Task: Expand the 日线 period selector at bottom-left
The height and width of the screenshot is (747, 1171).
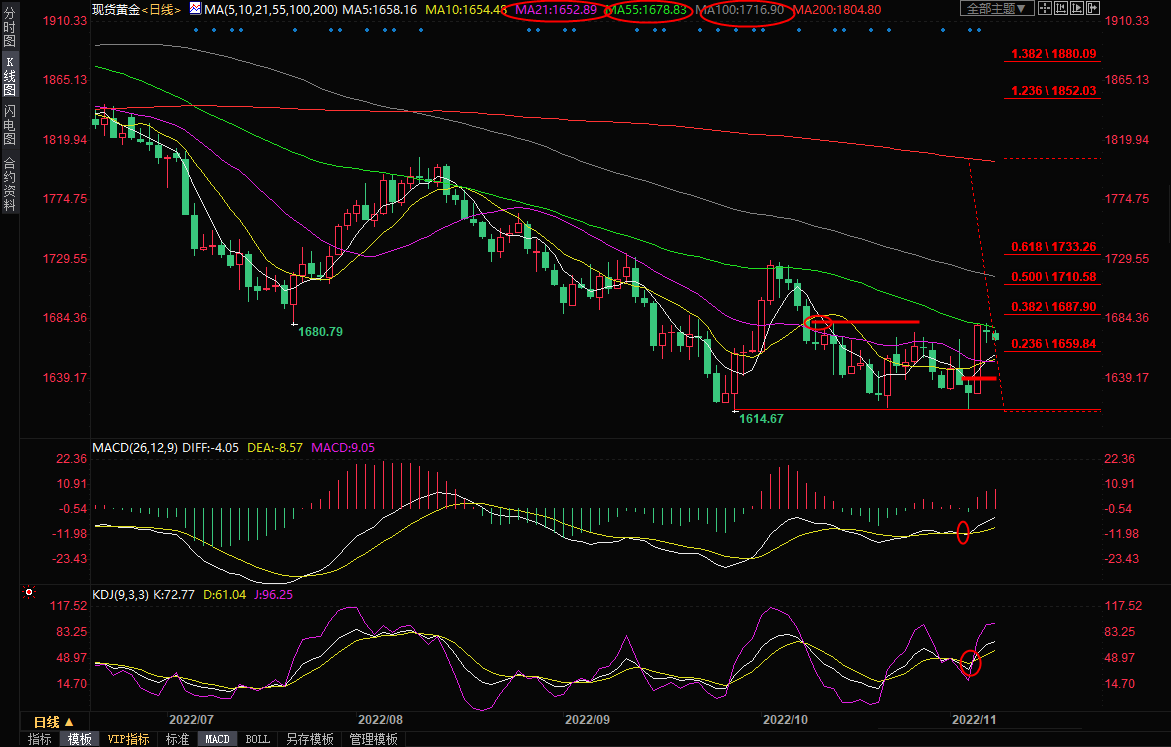Action: (x=53, y=721)
